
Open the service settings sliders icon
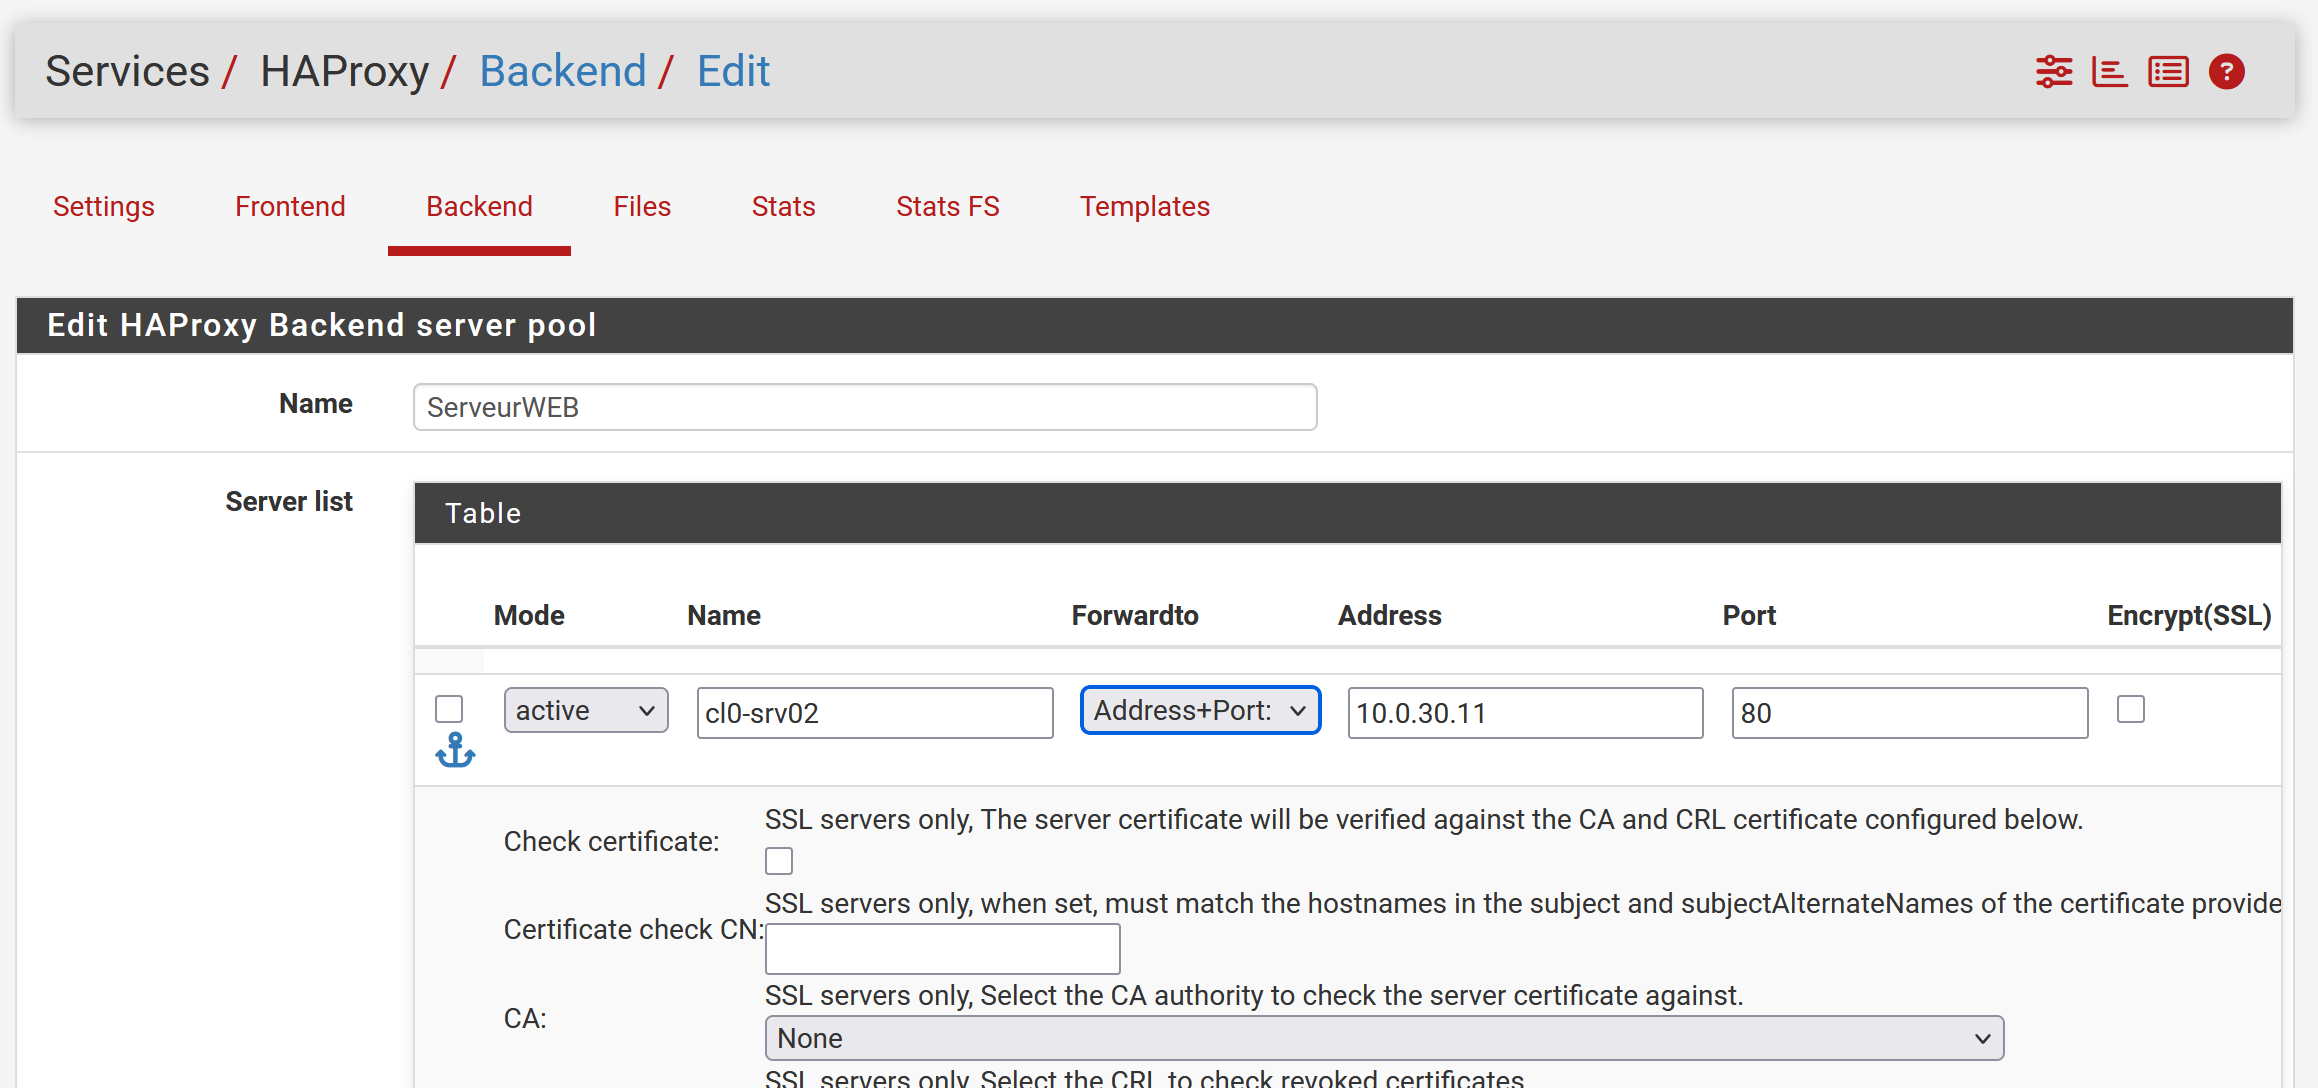[x=2054, y=72]
